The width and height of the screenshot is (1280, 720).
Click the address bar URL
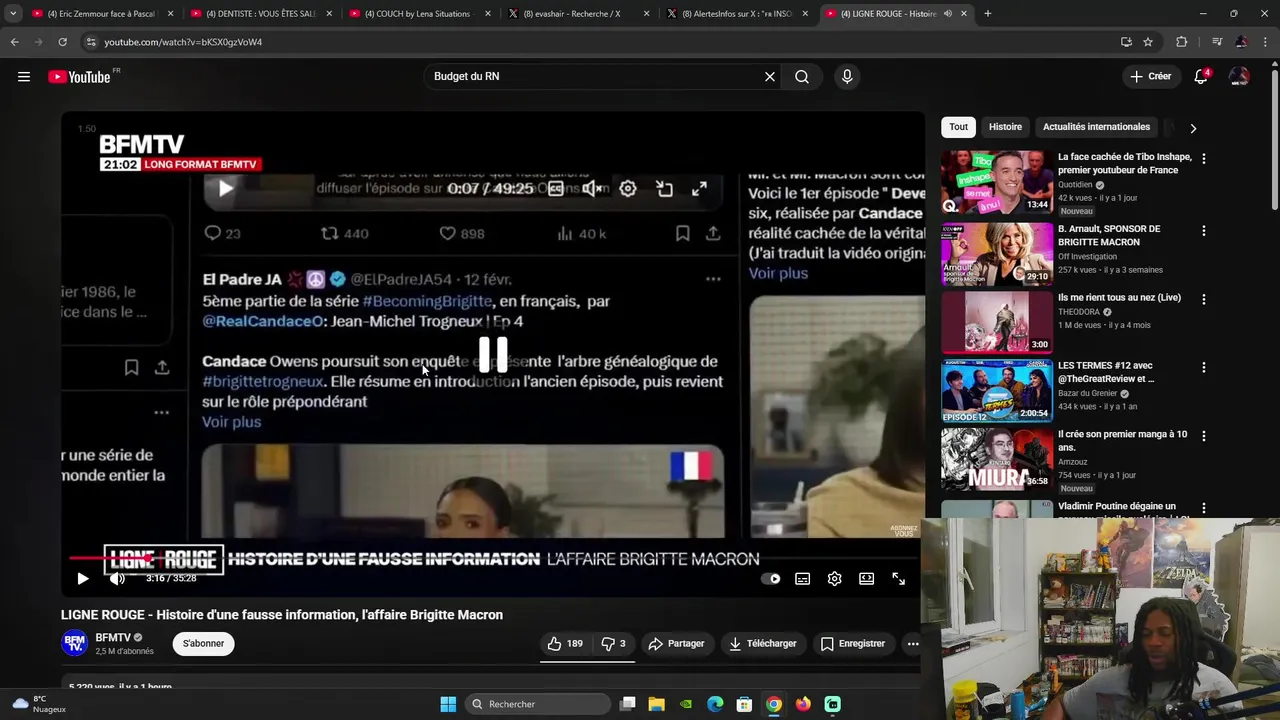point(183,42)
